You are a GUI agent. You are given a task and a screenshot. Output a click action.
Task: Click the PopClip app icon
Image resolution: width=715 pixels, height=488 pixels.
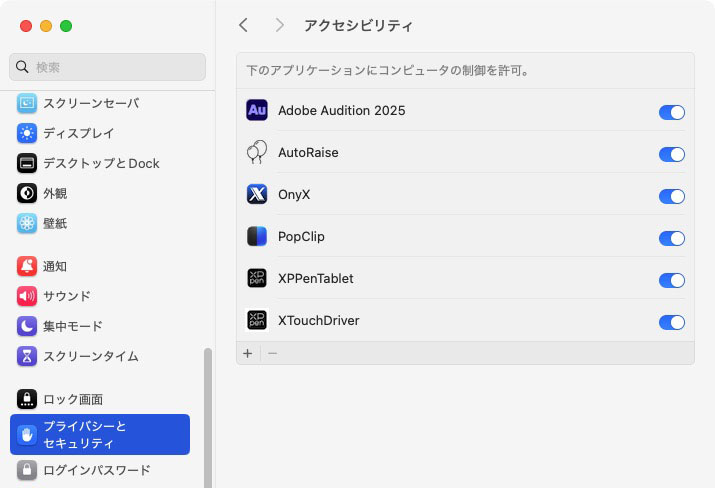point(257,237)
